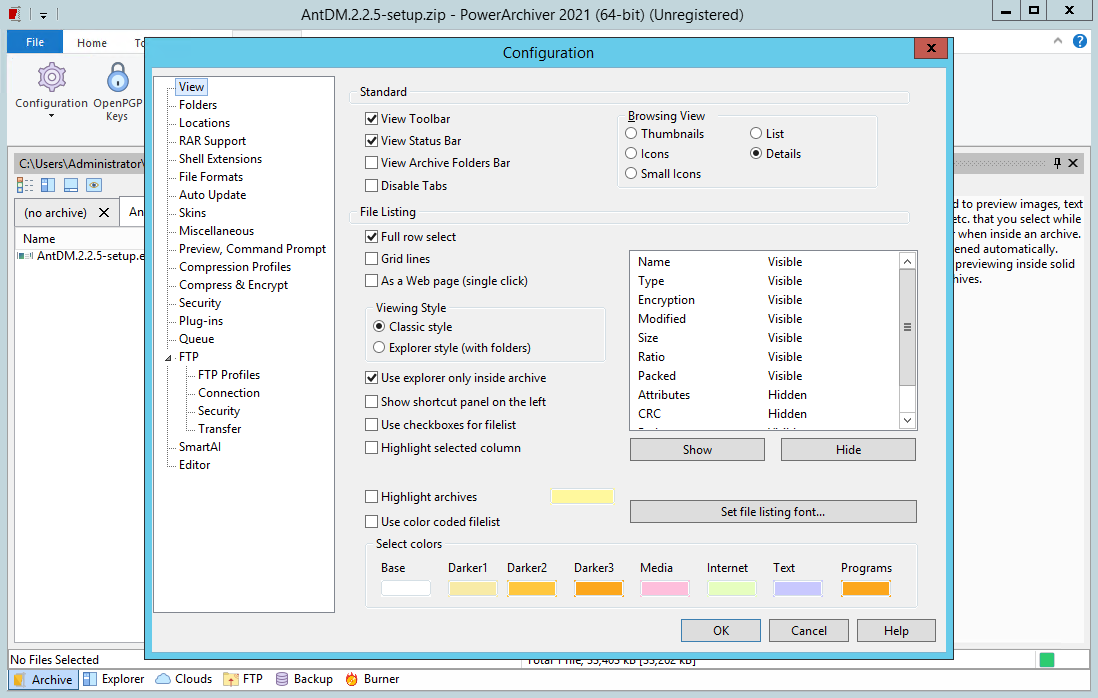Switch to Clouds mode in bottom bar
The height and width of the screenshot is (698, 1098).
(183, 679)
